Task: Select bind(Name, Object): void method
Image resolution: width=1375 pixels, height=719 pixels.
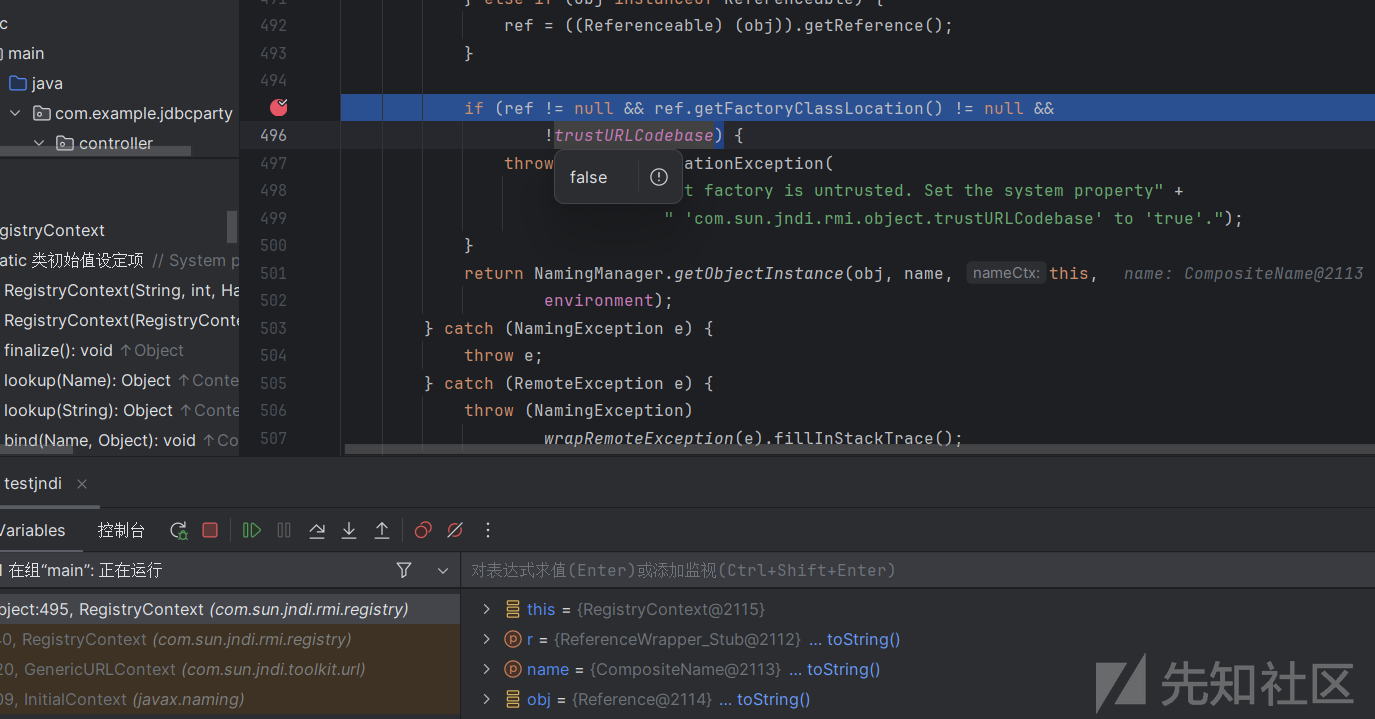Action: pos(120,440)
